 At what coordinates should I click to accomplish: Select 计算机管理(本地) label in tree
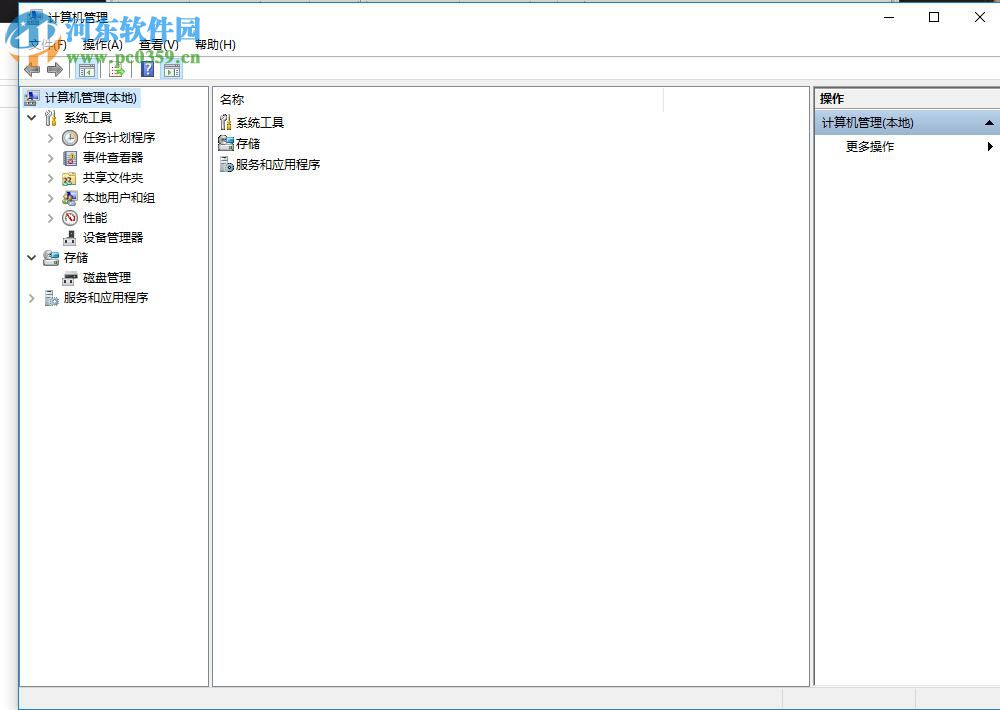(91, 98)
